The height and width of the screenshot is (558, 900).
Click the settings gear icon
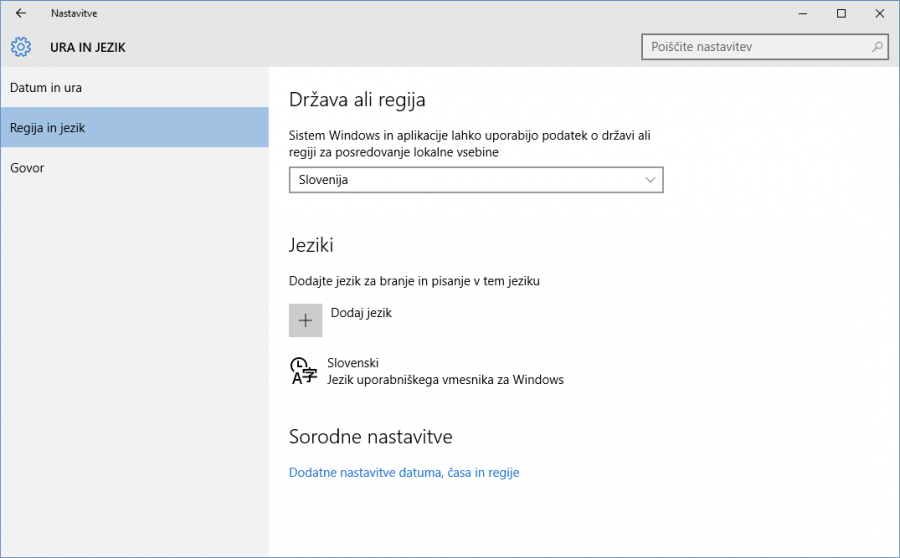click(x=21, y=47)
